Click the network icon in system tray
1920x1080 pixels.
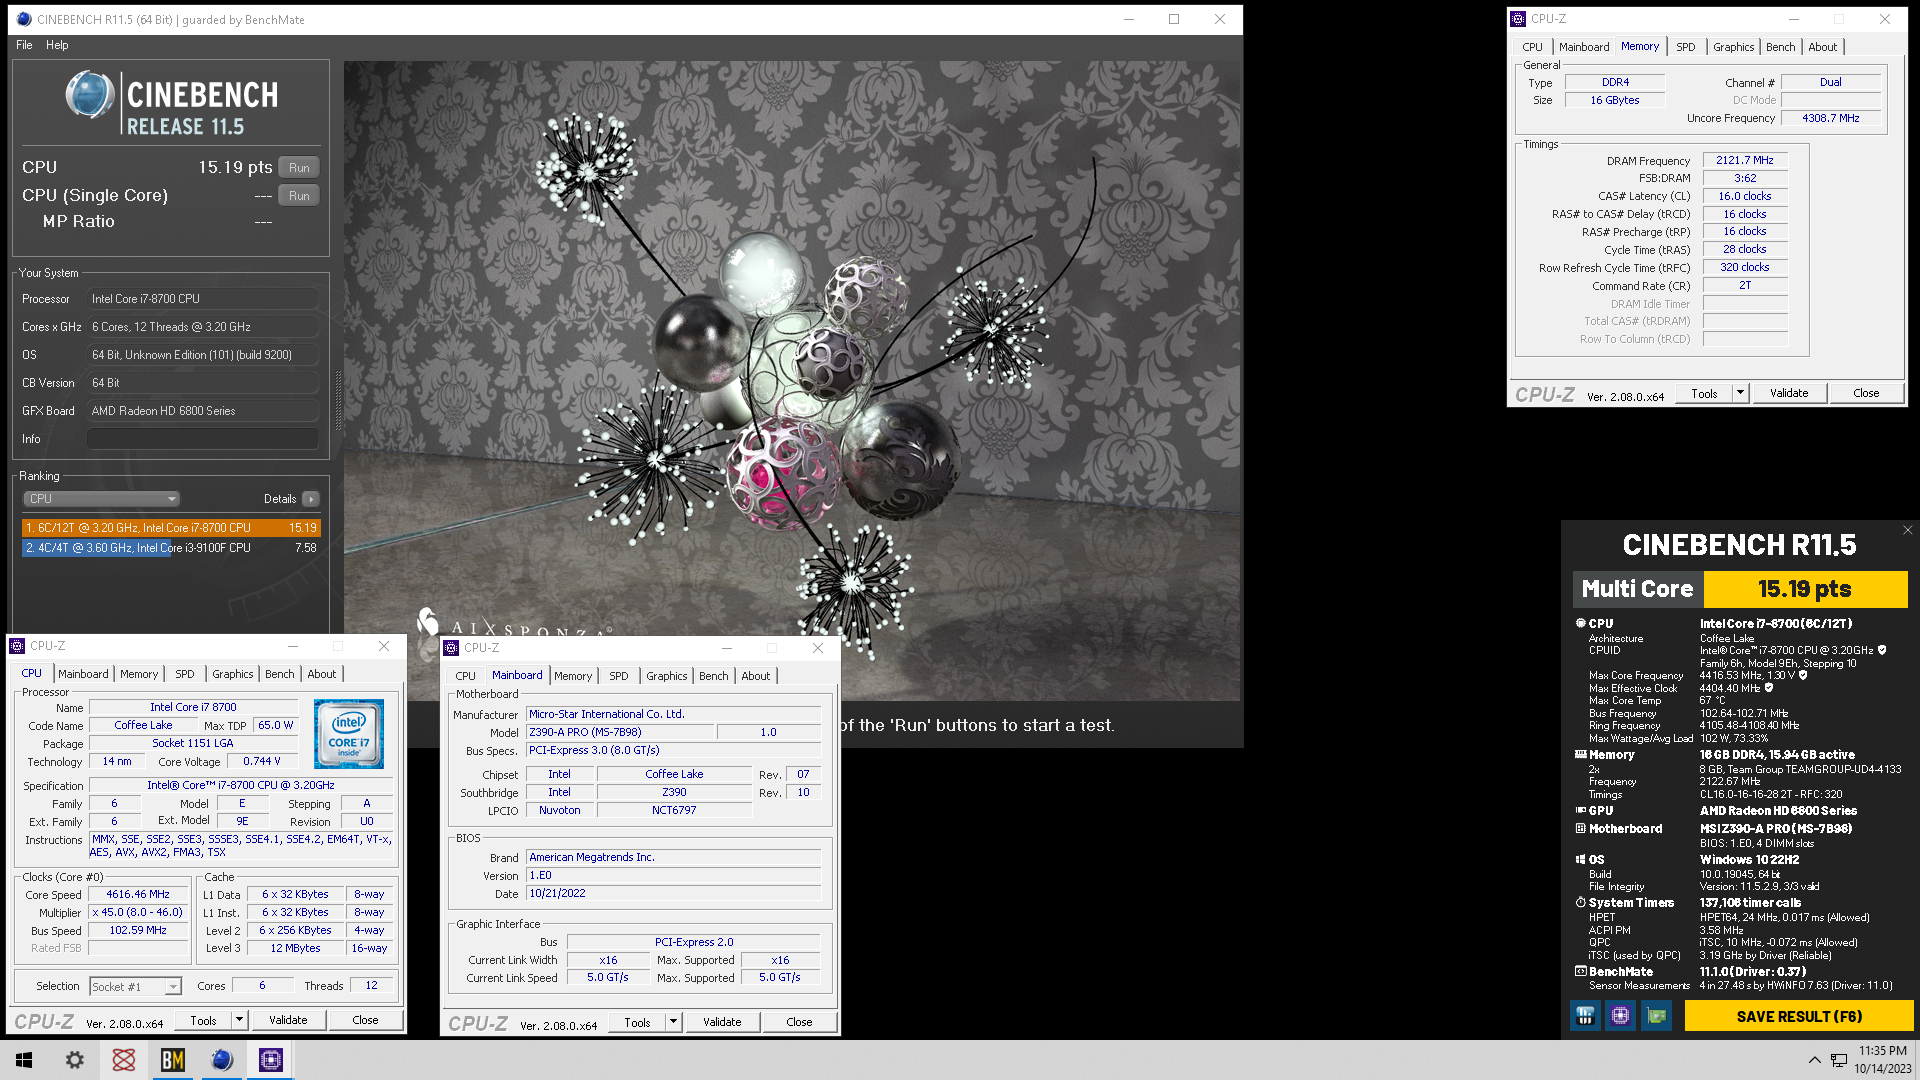[1839, 1060]
